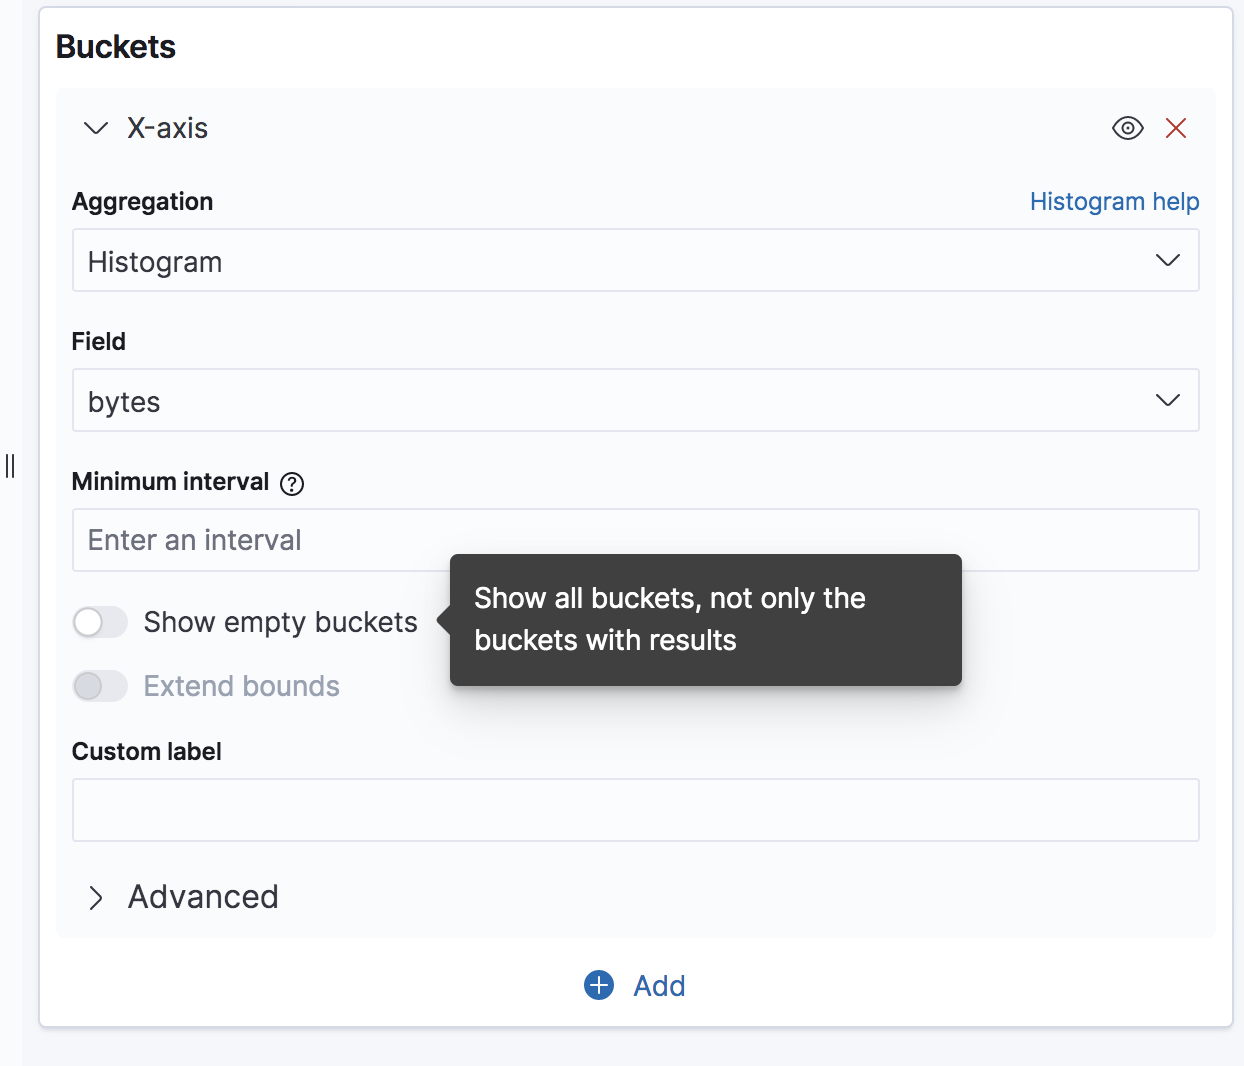Expand the Advanced section arrow
This screenshot has height=1066, width=1244.
pos(96,898)
